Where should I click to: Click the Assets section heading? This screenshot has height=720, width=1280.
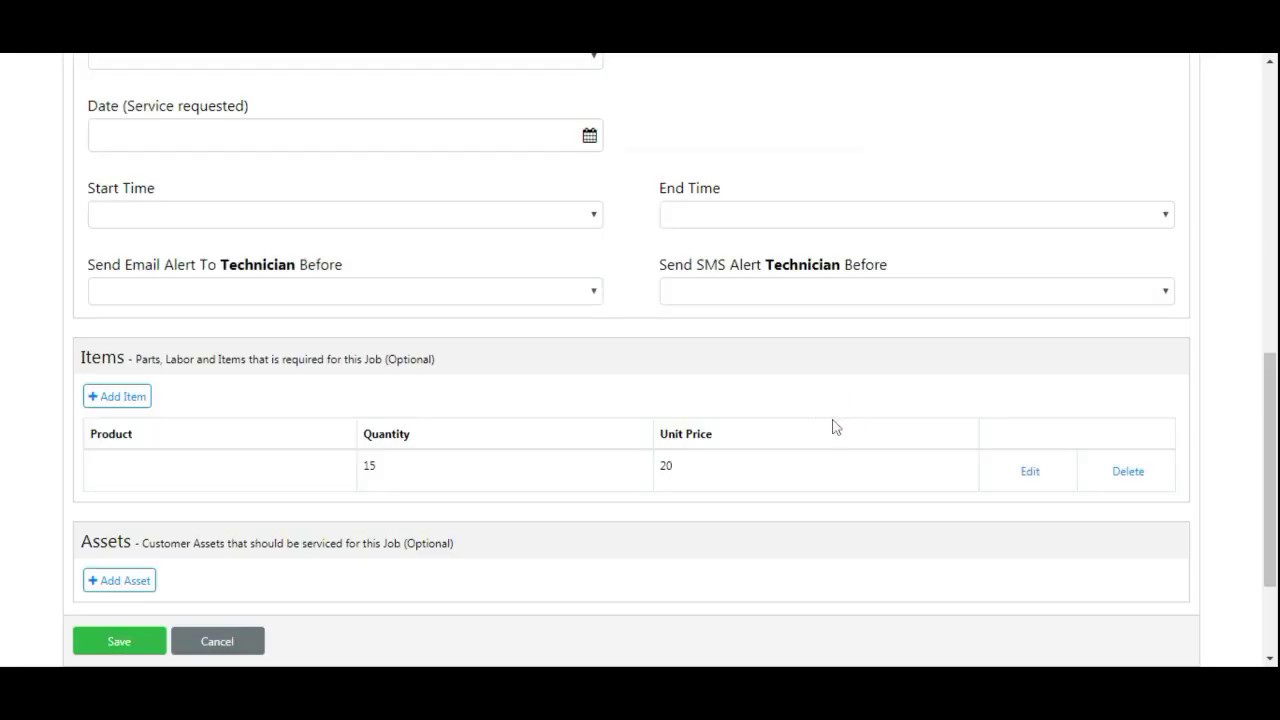tap(106, 541)
